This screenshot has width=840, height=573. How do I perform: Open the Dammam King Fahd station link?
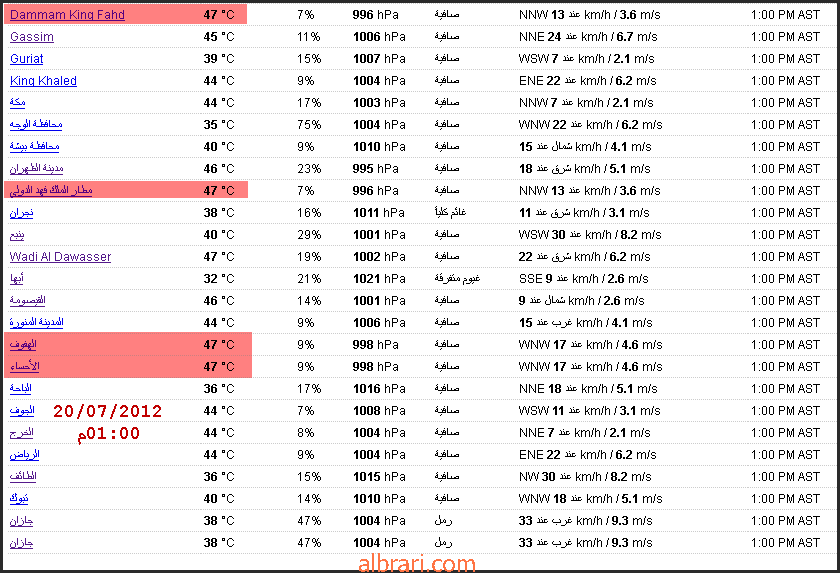[67, 14]
